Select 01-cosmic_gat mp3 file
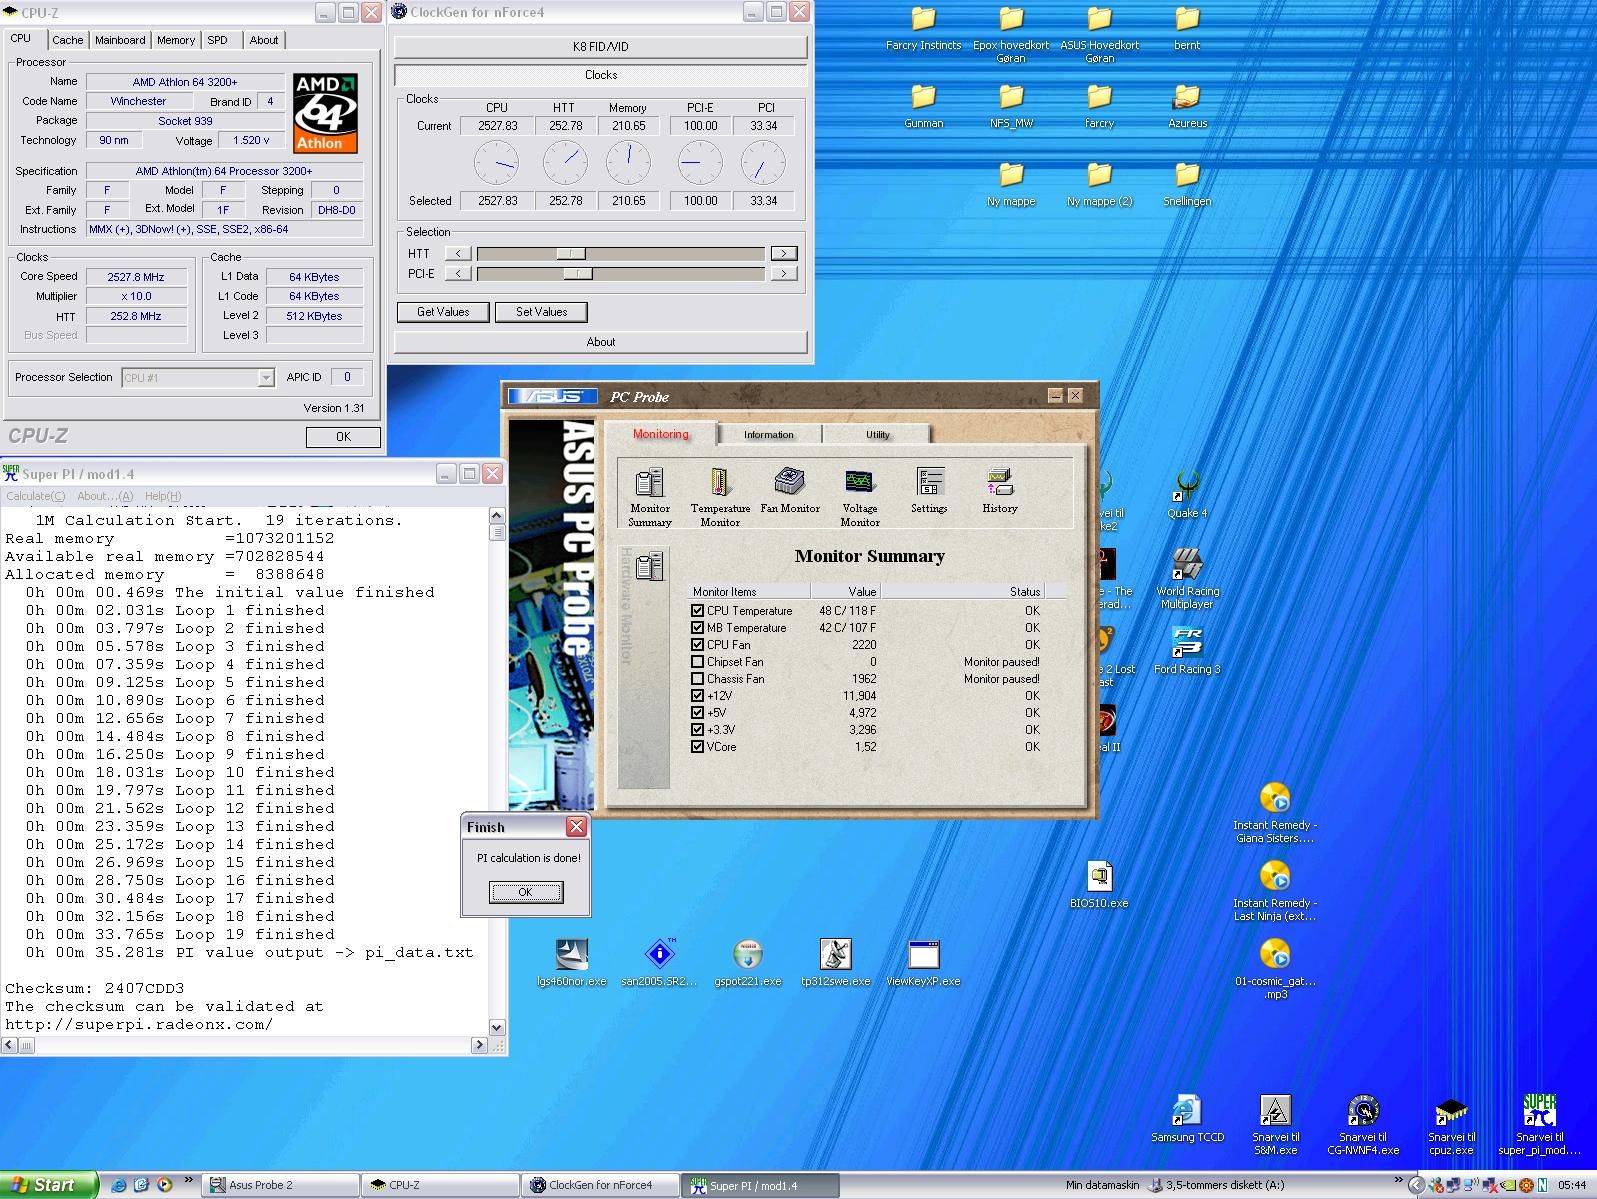Image resolution: width=1597 pixels, height=1199 pixels. tap(1275, 969)
